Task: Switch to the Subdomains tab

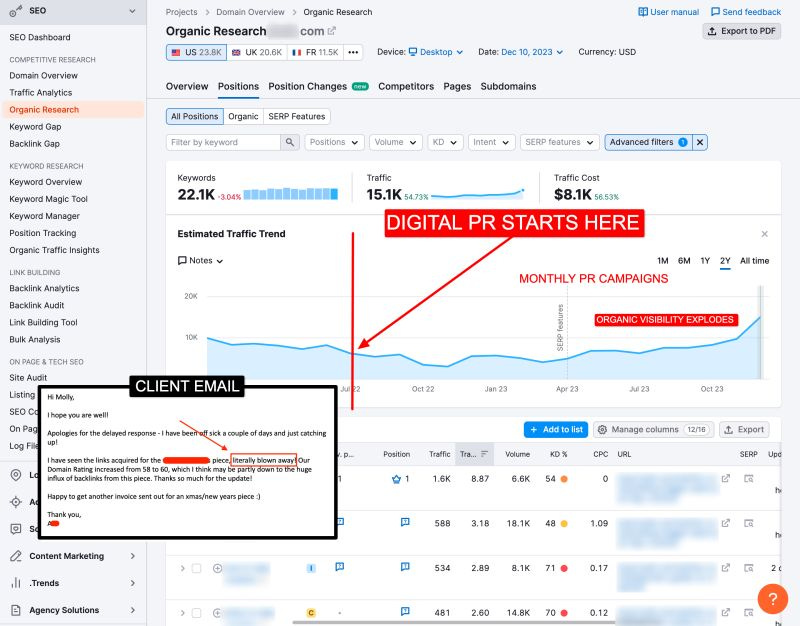Action: click(x=508, y=86)
